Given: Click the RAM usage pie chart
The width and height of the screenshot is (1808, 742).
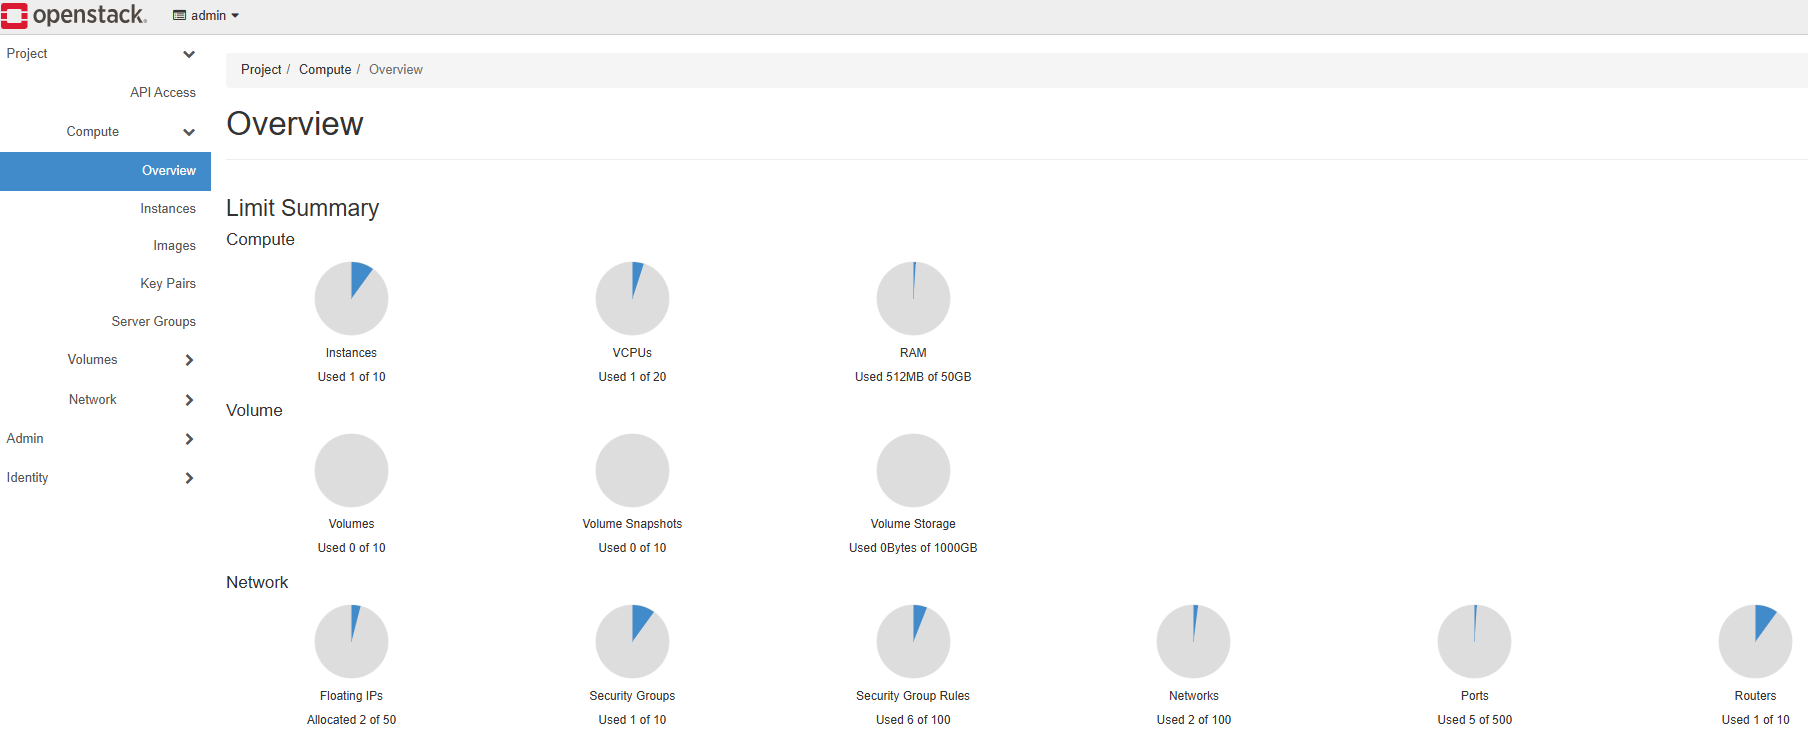Looking at the screenshot, I should tap(913, 298).
